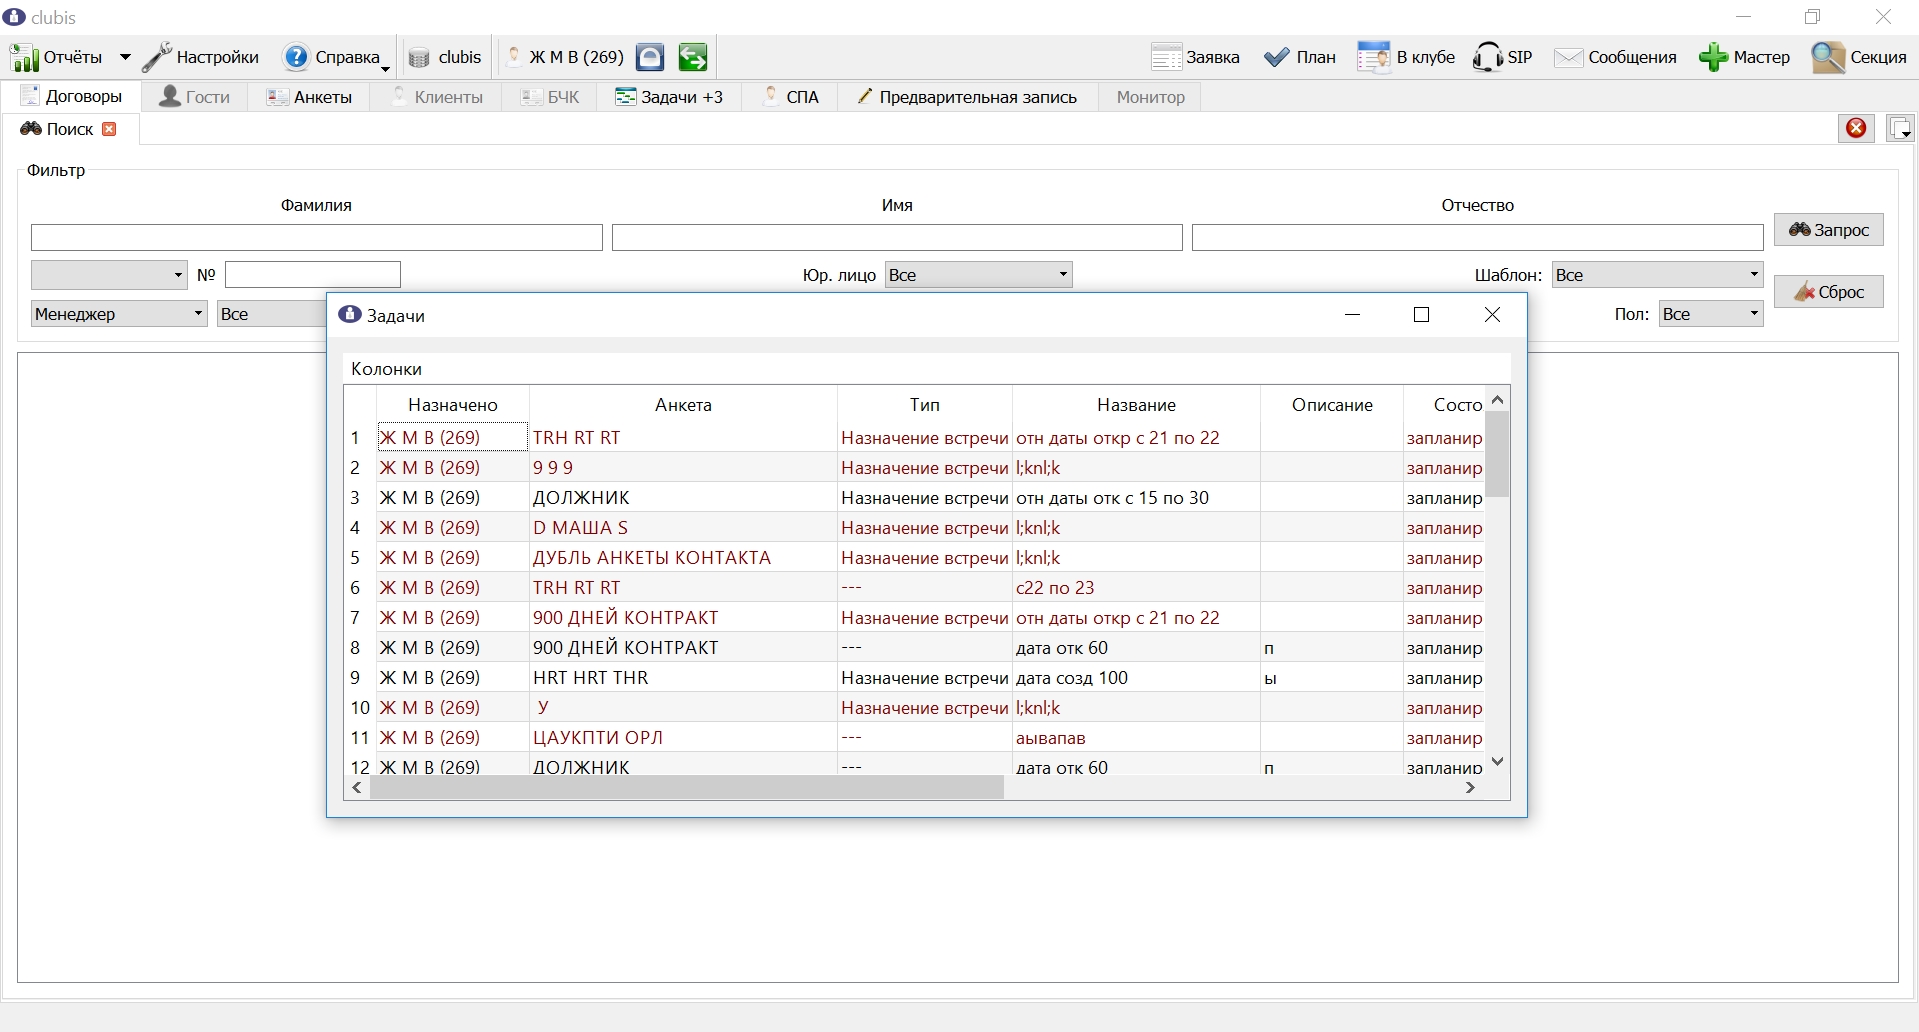
Task: Click the green switch-user arrows icon
Action: point(693,57)
